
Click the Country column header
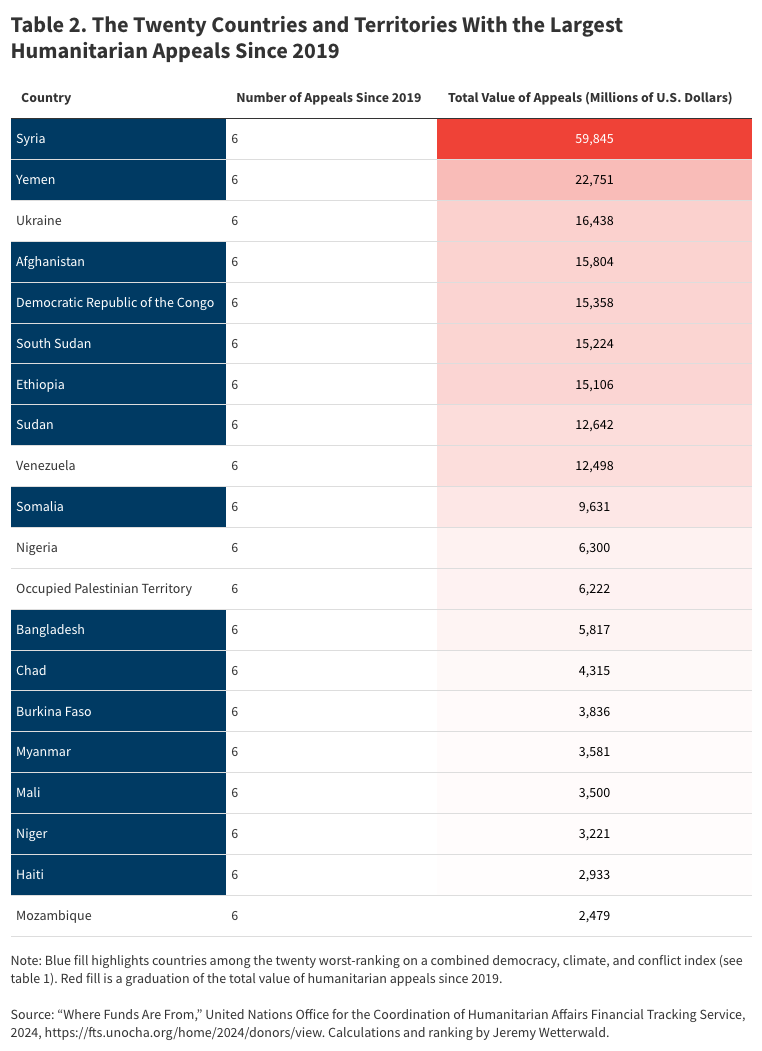[x=46, y=98]
